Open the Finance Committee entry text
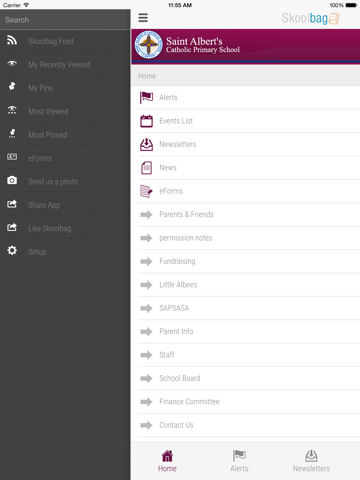This screenshot has height=480, width=360. pyautogui.click(x=189, y=401)
